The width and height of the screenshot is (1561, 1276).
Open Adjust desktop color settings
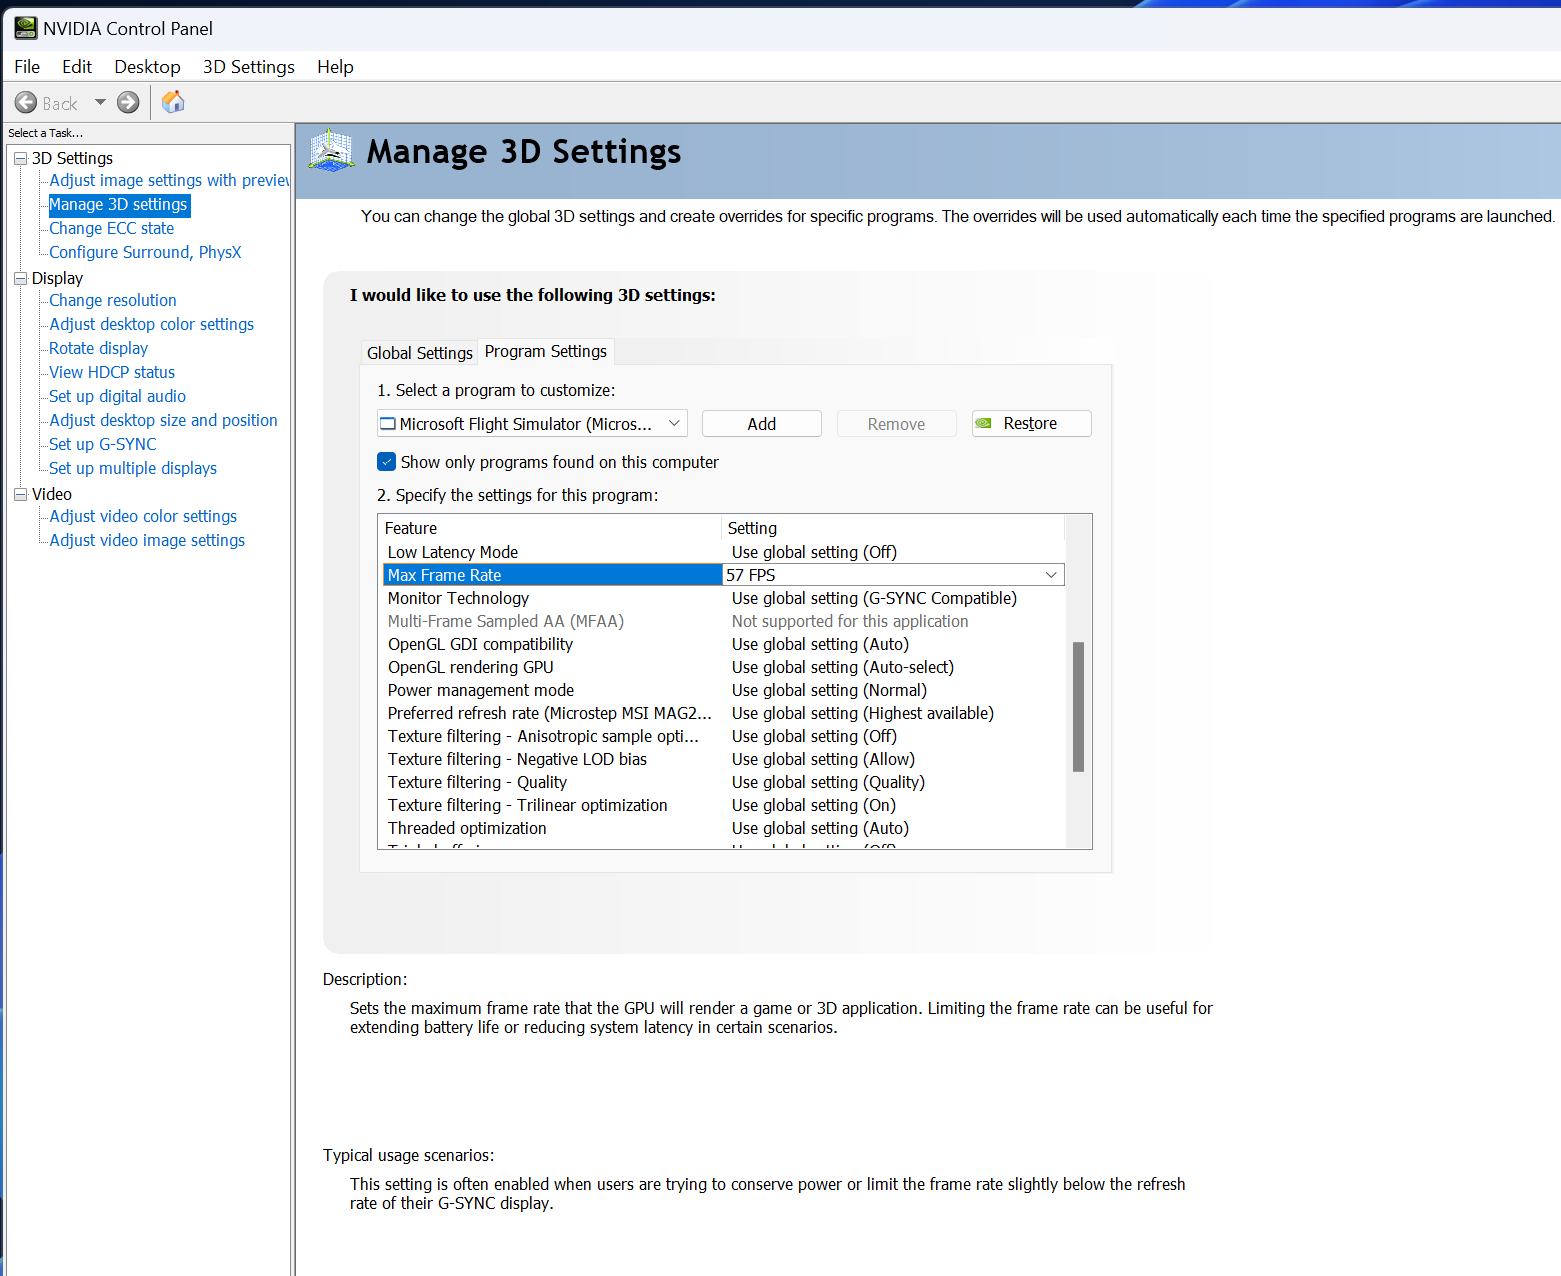click(x=152, y=324)
